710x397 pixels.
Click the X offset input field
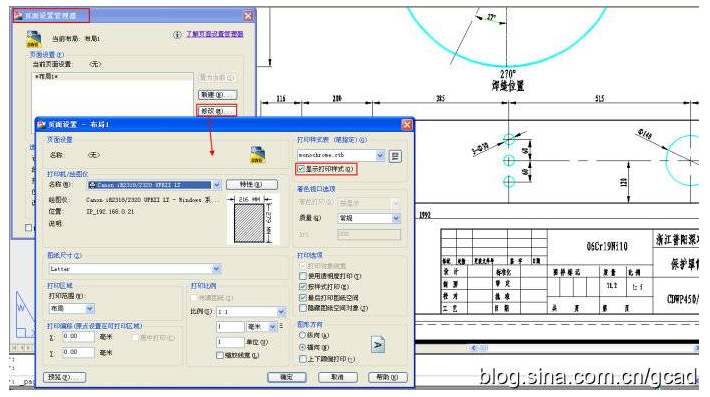coord(78,336)
